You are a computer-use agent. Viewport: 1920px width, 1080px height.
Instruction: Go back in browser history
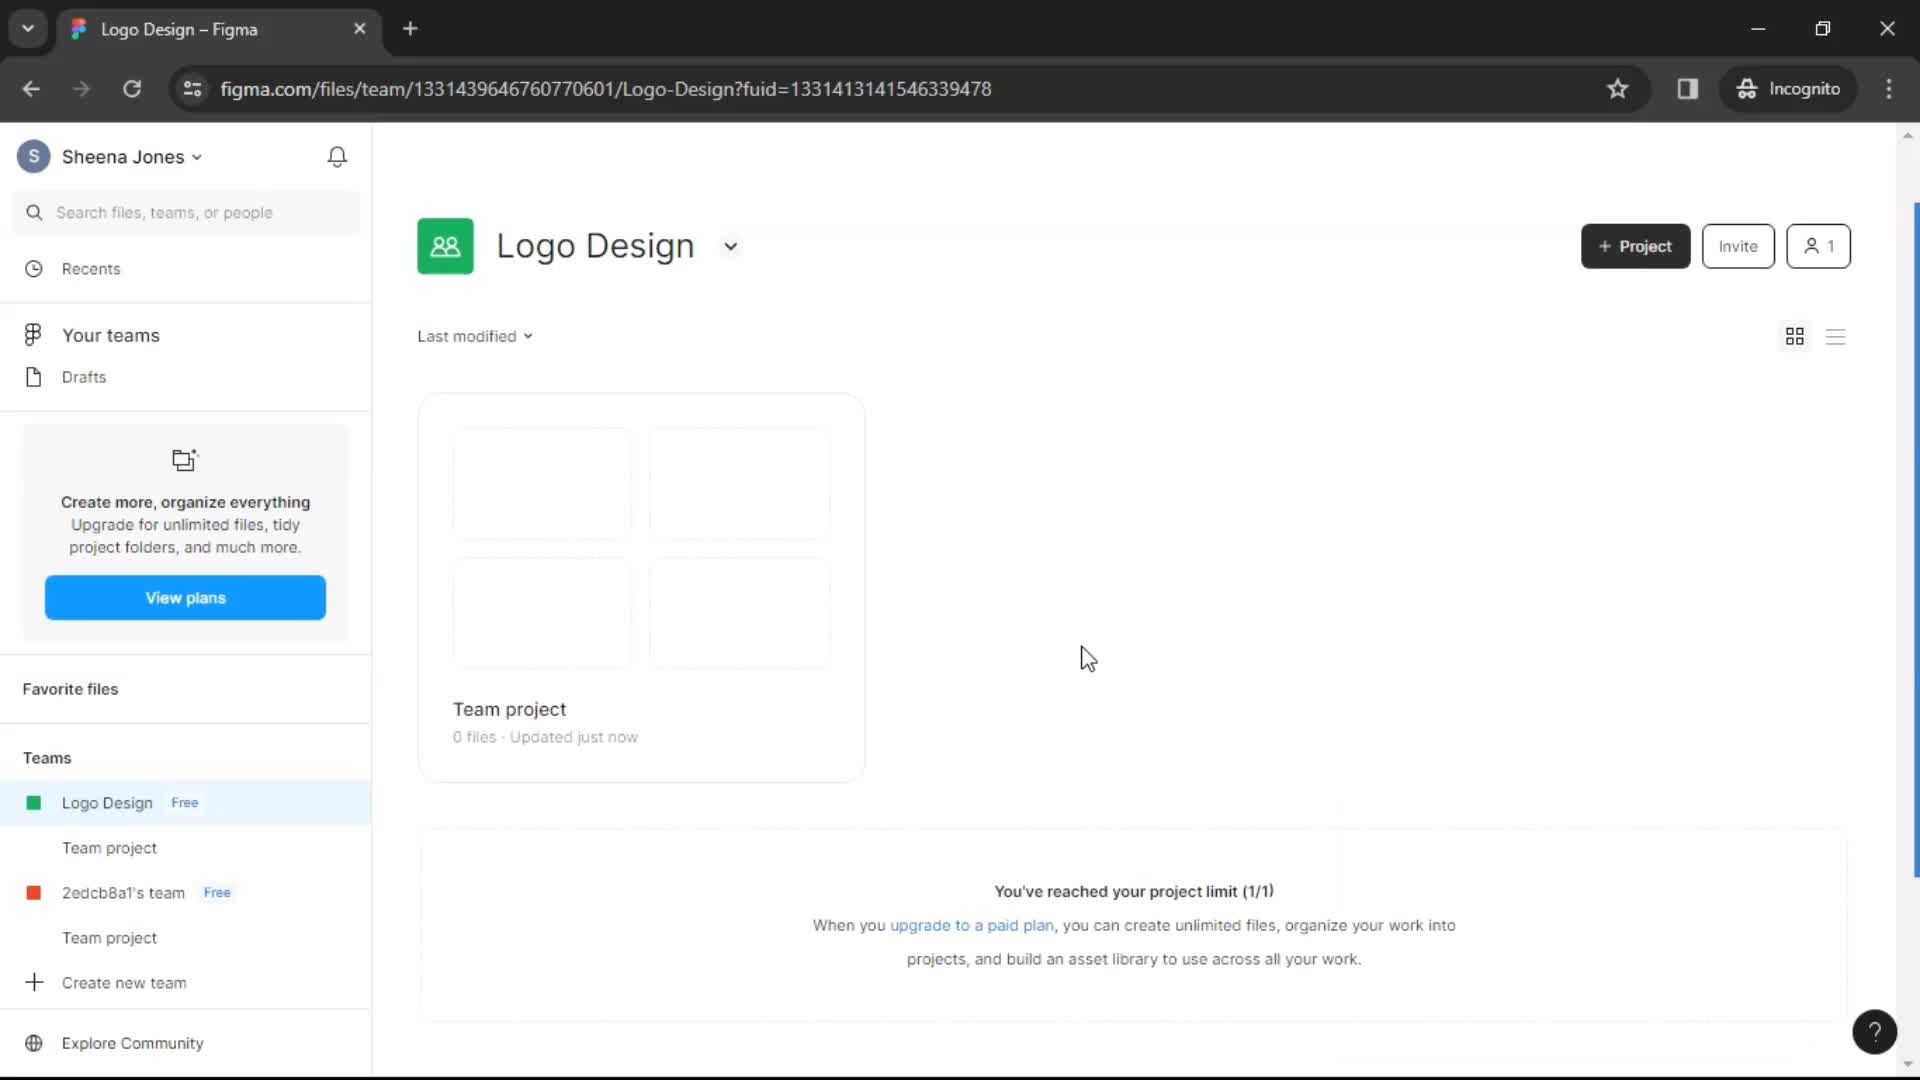31,89
